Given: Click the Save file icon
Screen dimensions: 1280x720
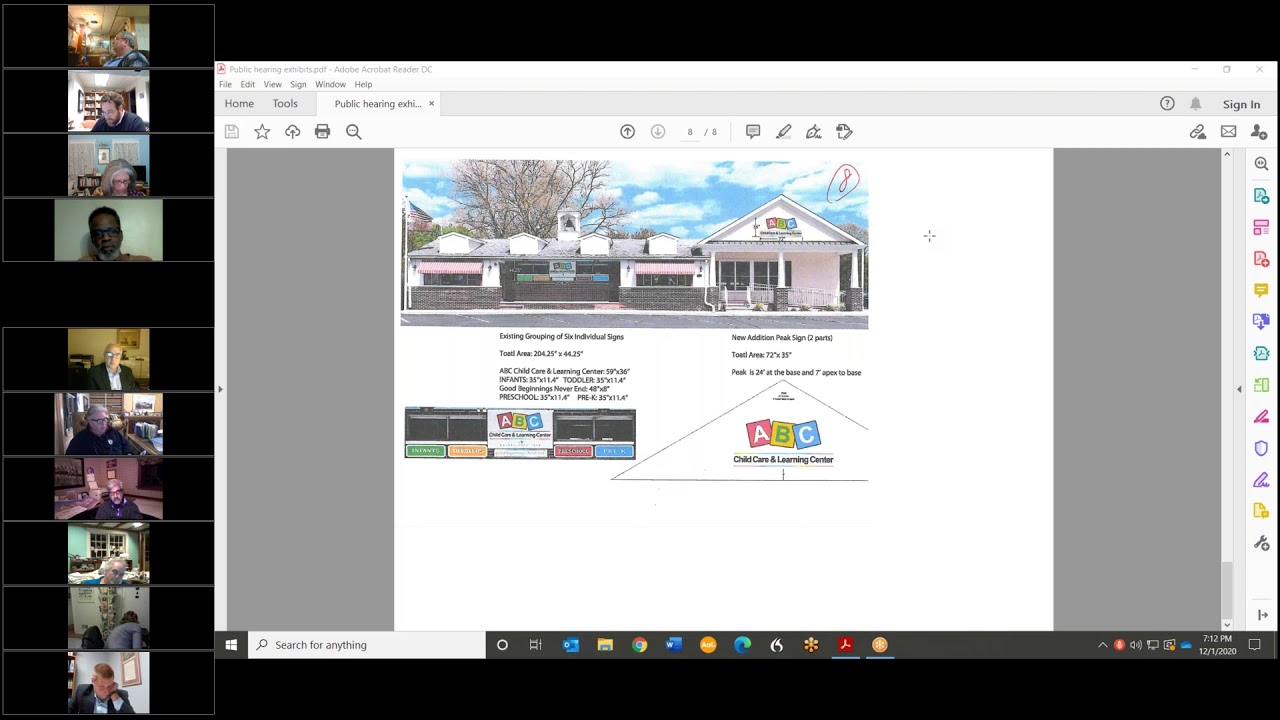Looking at the screenshot, I should click(232, 132).
